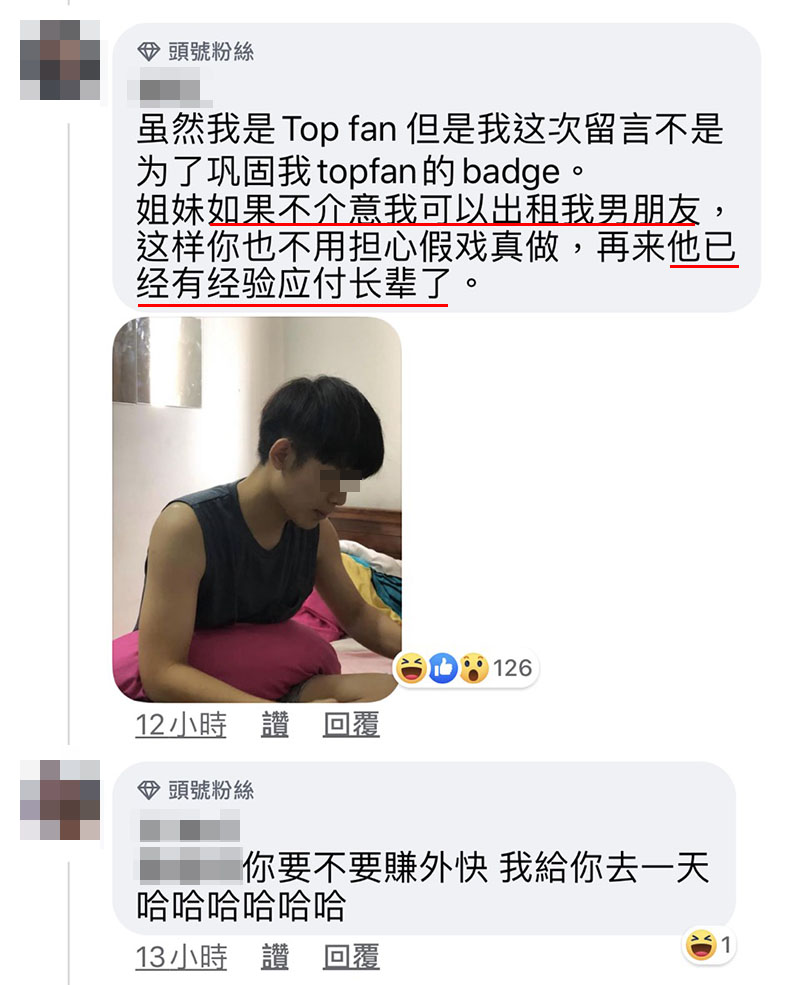Click the 頭號粉絲 label on first comment

click(211, 52)
